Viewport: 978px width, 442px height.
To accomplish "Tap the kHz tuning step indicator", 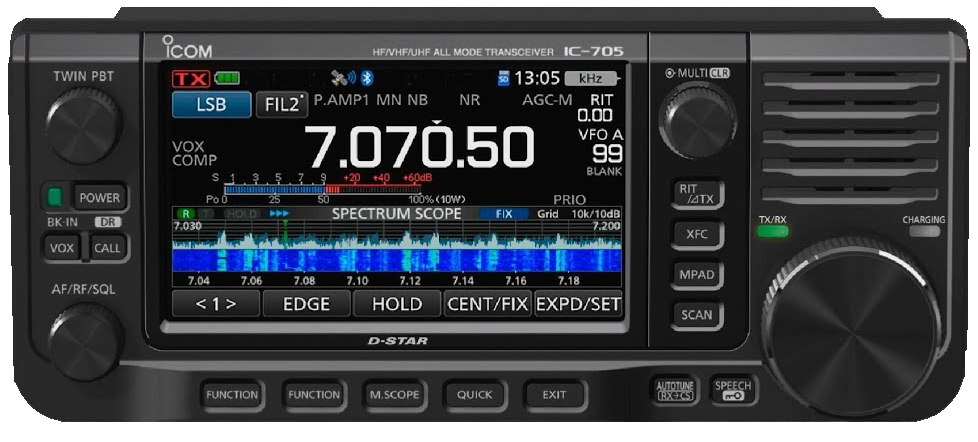I will 593,79.
